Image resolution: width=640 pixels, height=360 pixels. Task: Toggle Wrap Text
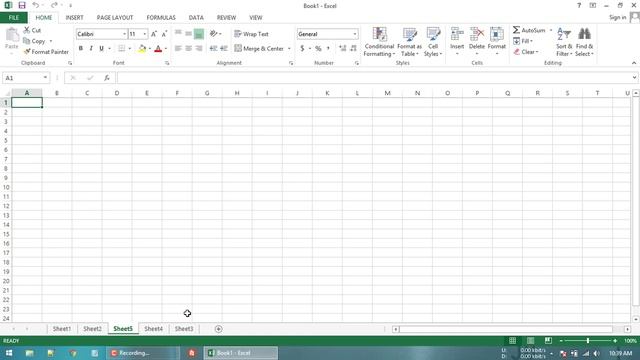pos(251,34)
